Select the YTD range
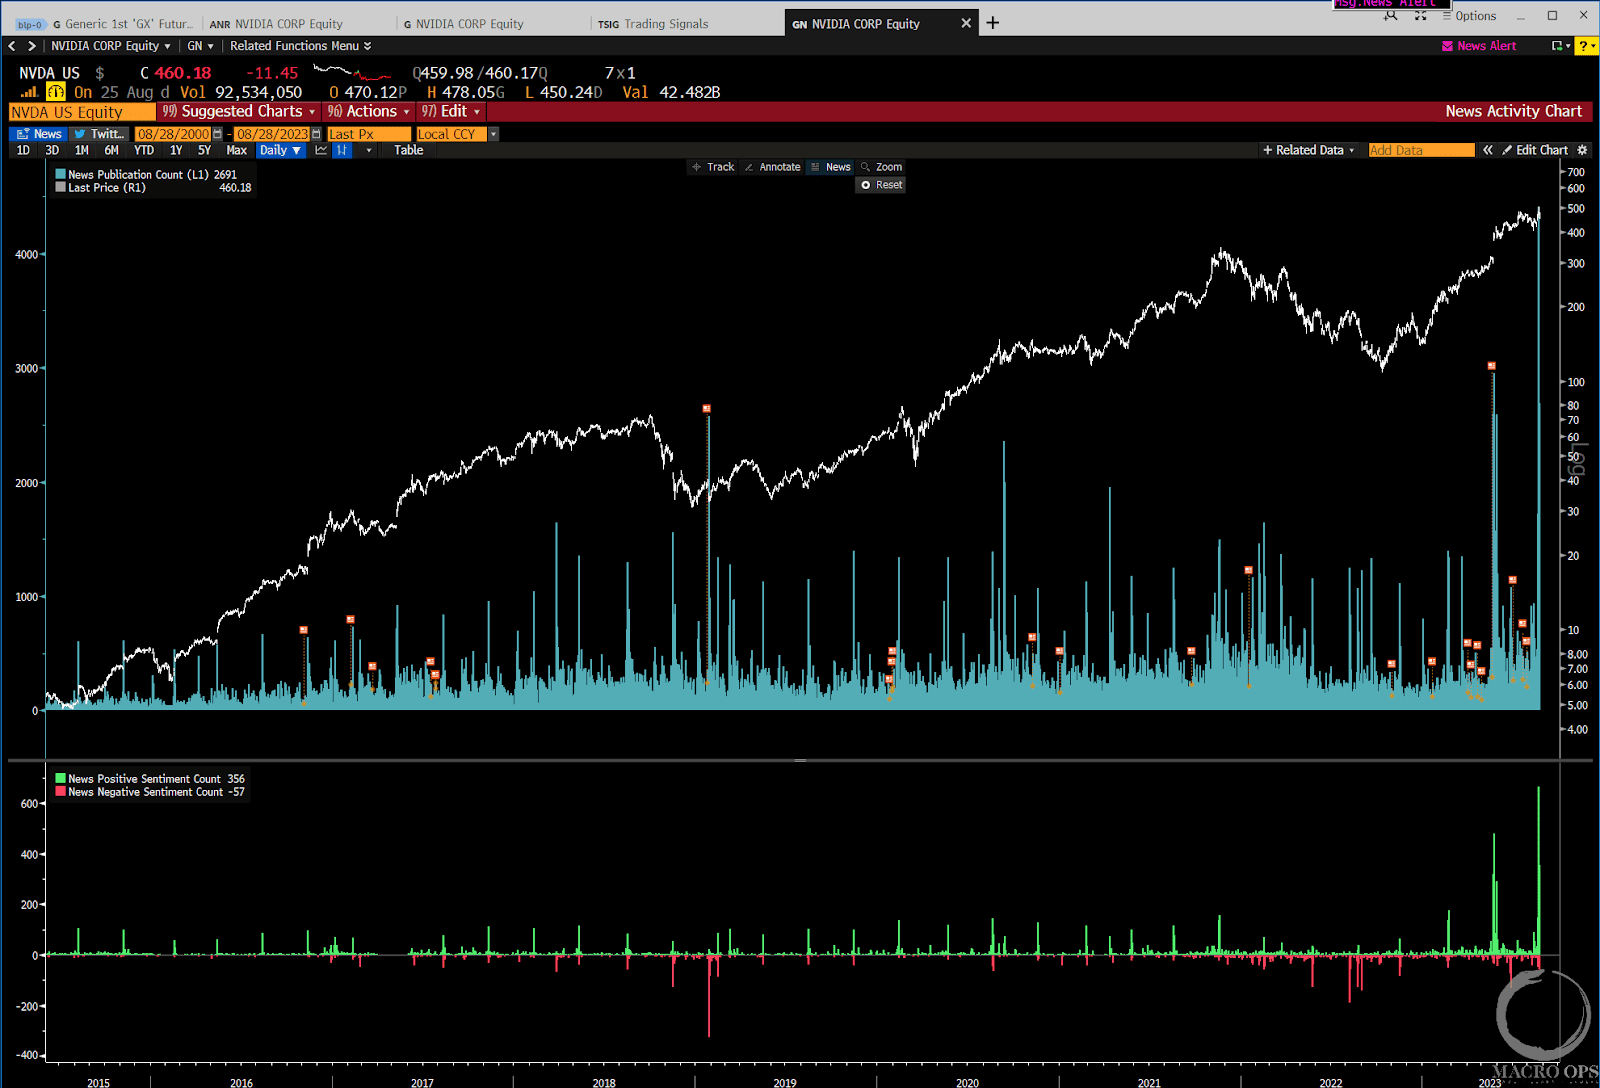Viewport: 1600px width, 1088px height. coord(144,150)
